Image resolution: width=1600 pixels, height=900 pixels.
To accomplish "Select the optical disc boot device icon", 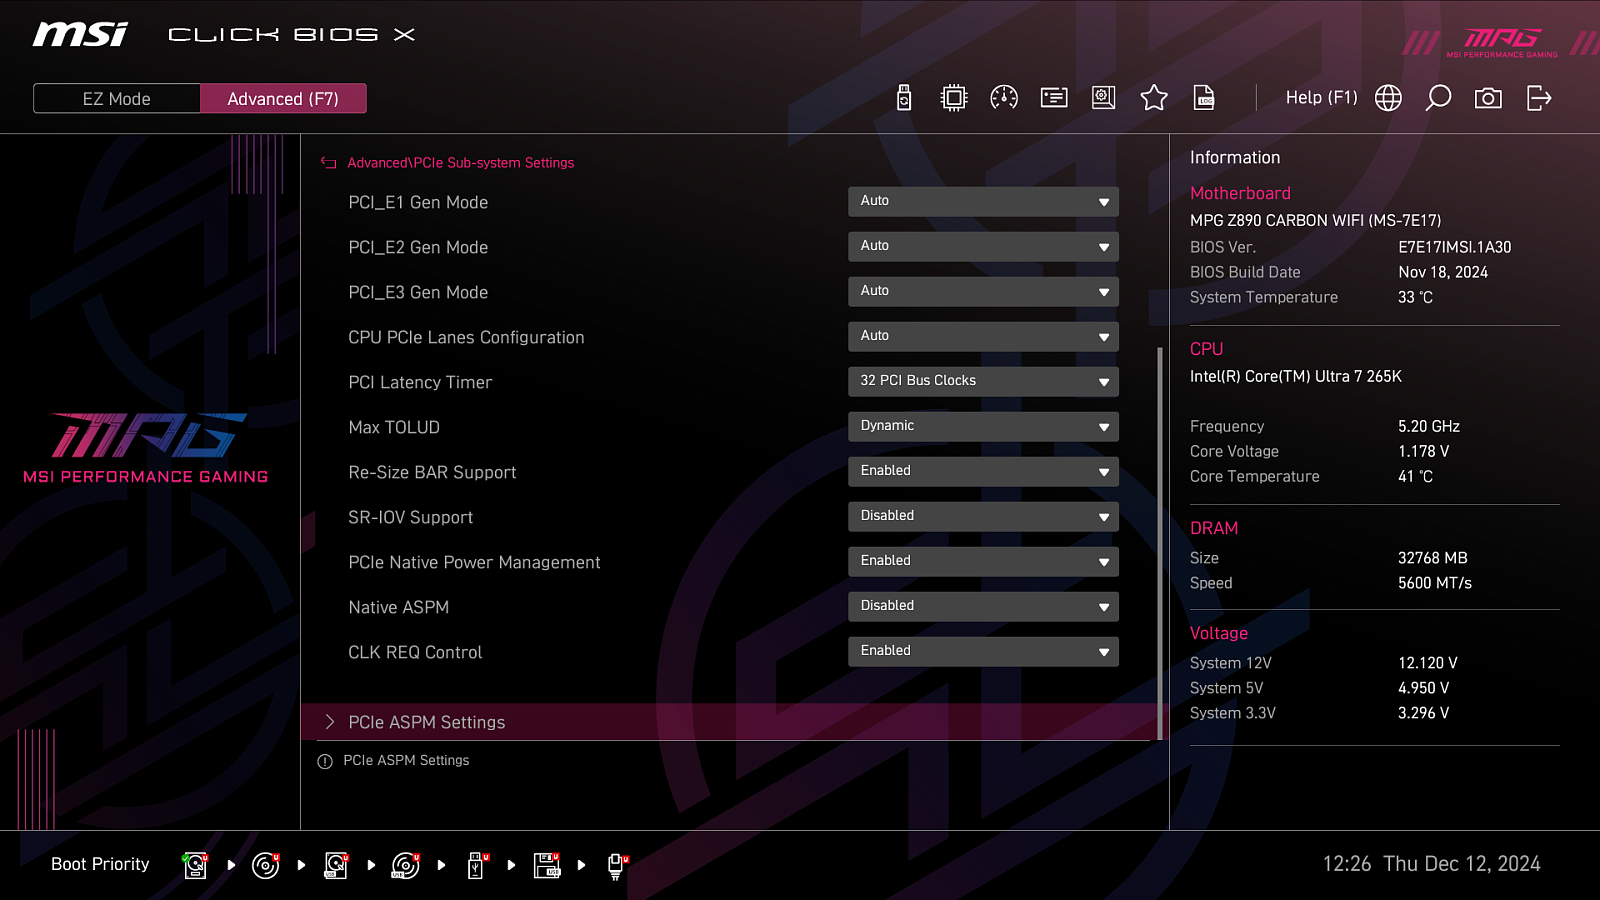I will (x=266, y=865).
